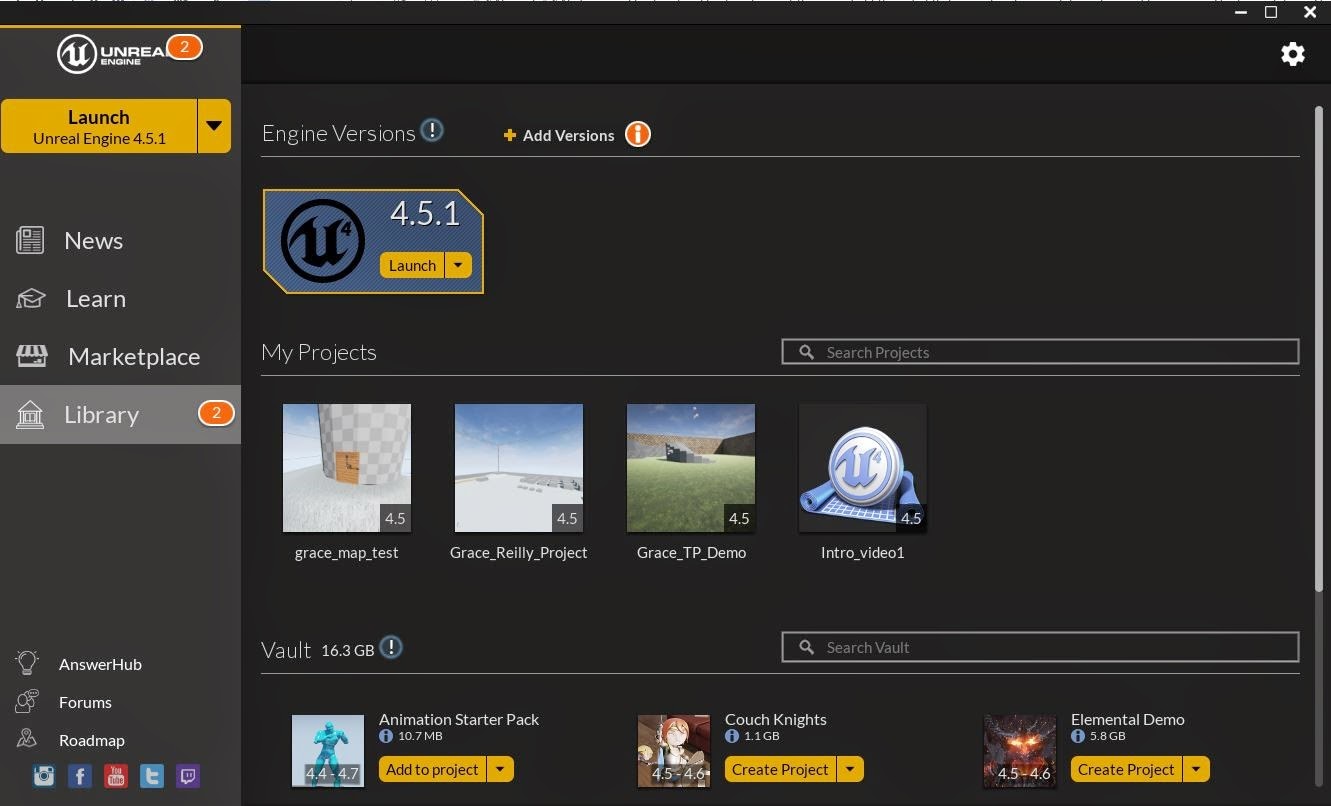Viewport: 1331px width, 806px height.
Task: Add Animation Starter Pack to project
Action: point(432,769)
